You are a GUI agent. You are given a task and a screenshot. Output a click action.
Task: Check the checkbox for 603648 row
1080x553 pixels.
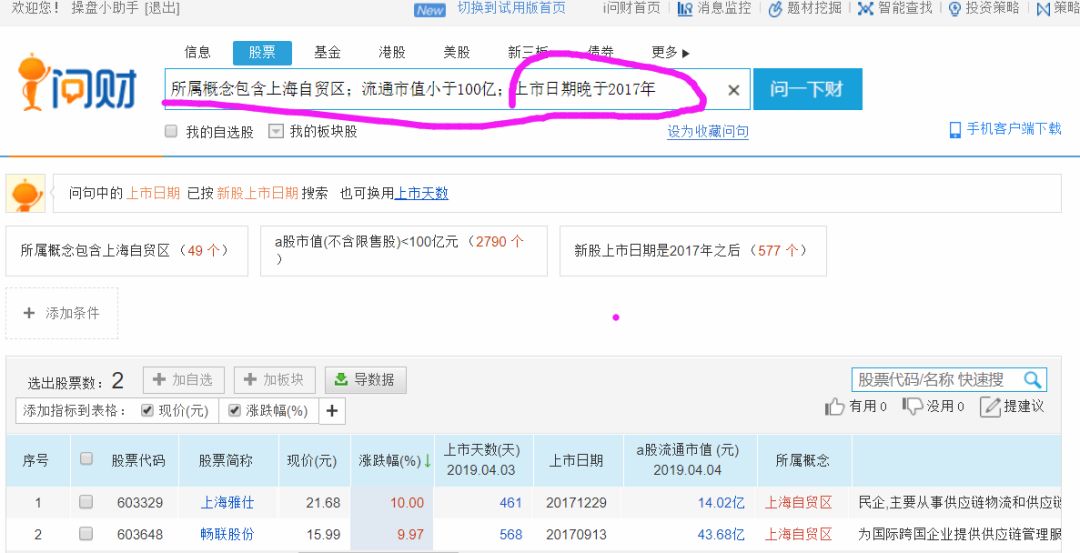(85, 533)
